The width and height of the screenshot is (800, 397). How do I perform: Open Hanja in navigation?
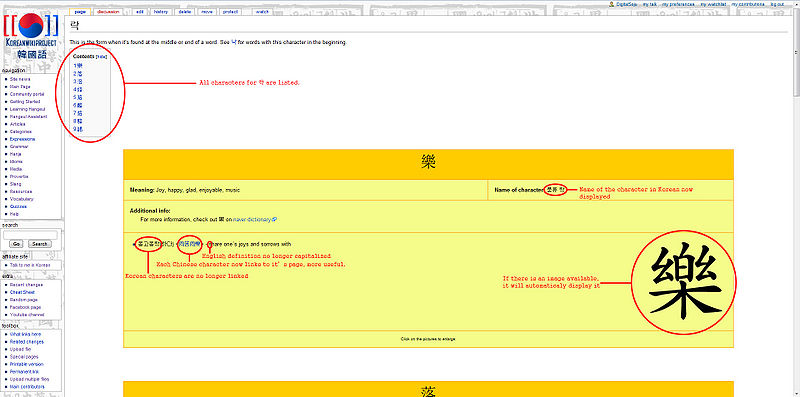(16, 154)
